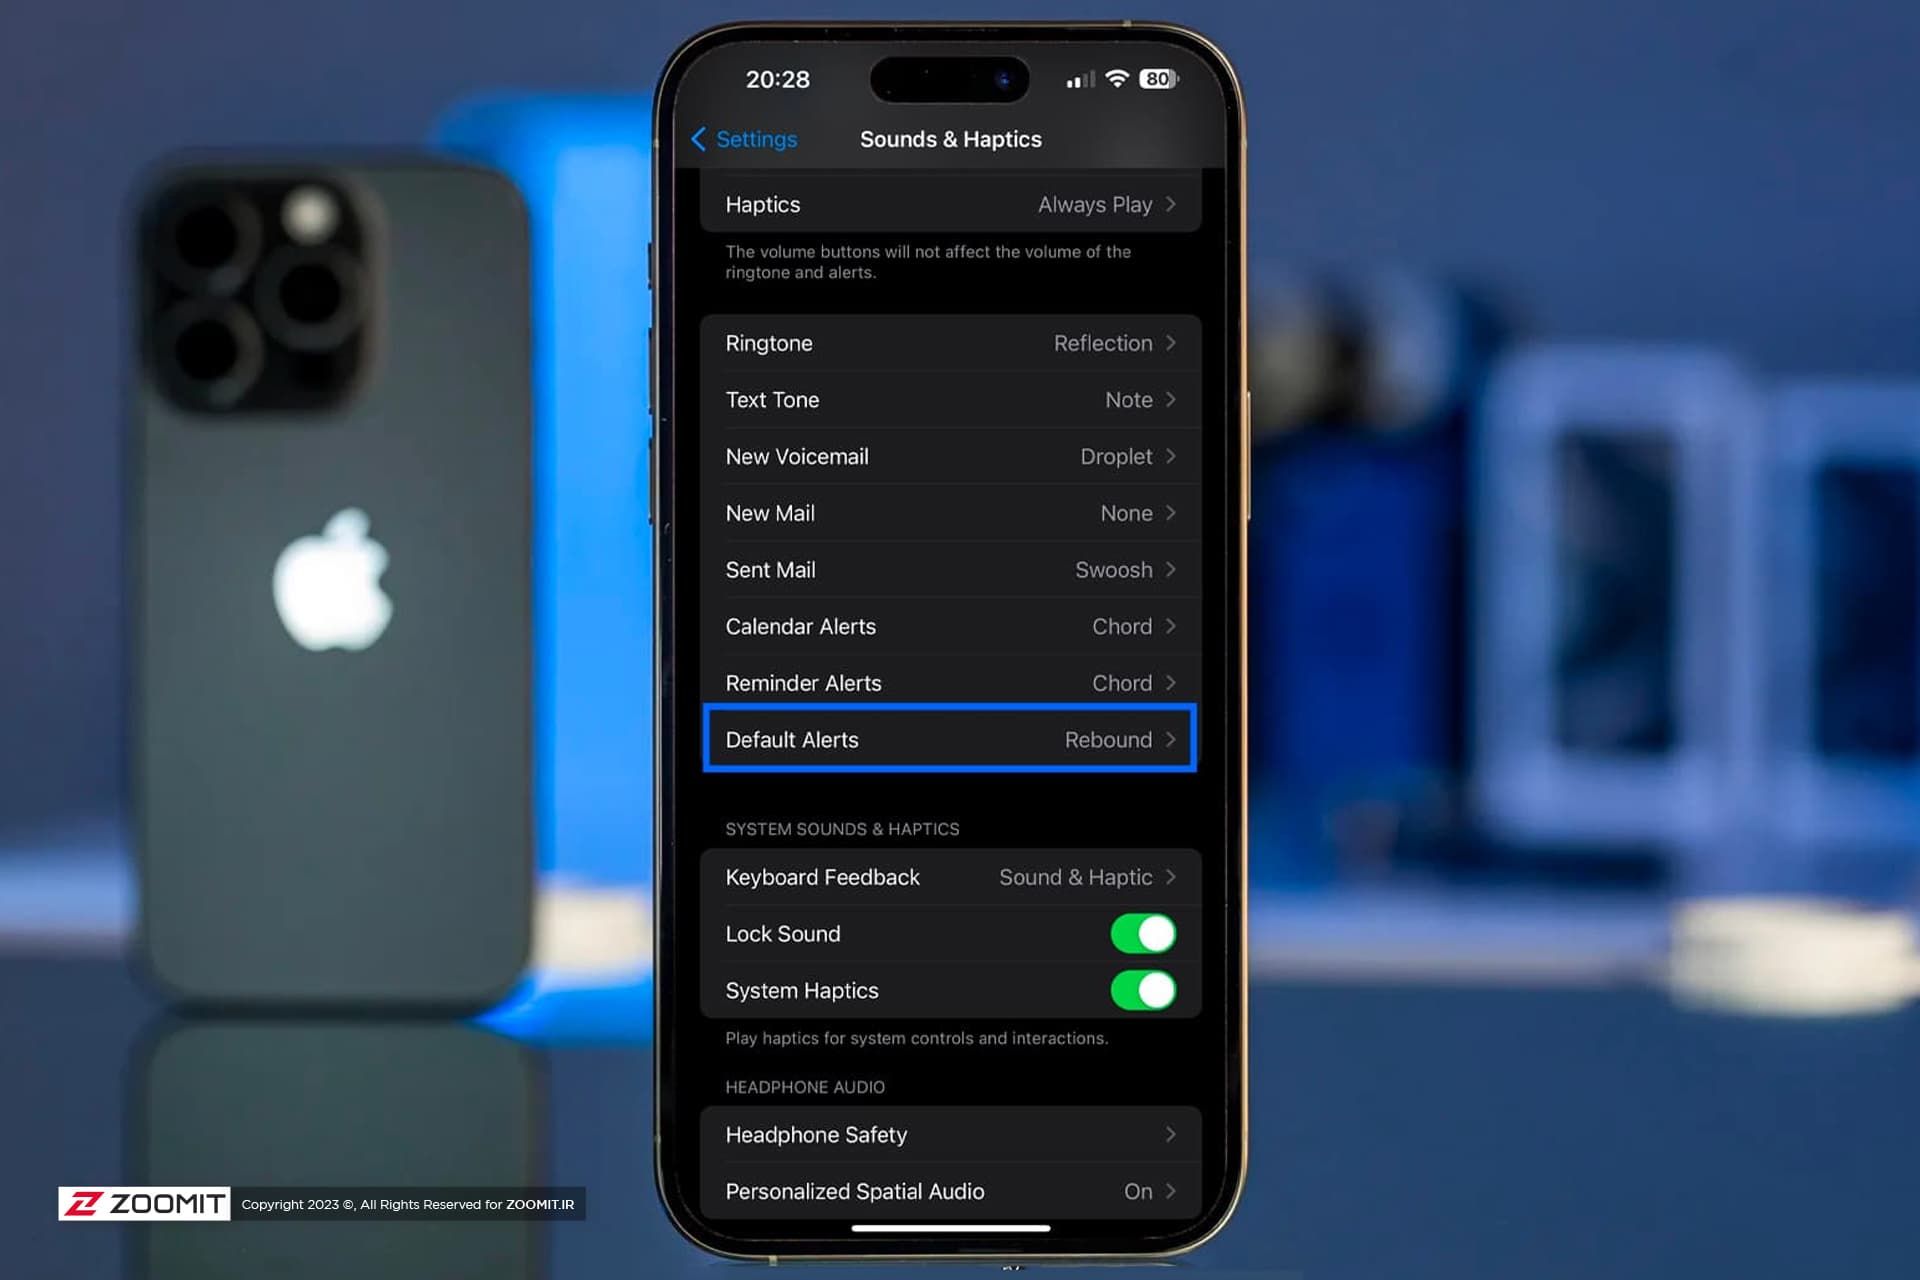Open the New Mail sound settings
1920x1280 pixels.
[950, 513]
